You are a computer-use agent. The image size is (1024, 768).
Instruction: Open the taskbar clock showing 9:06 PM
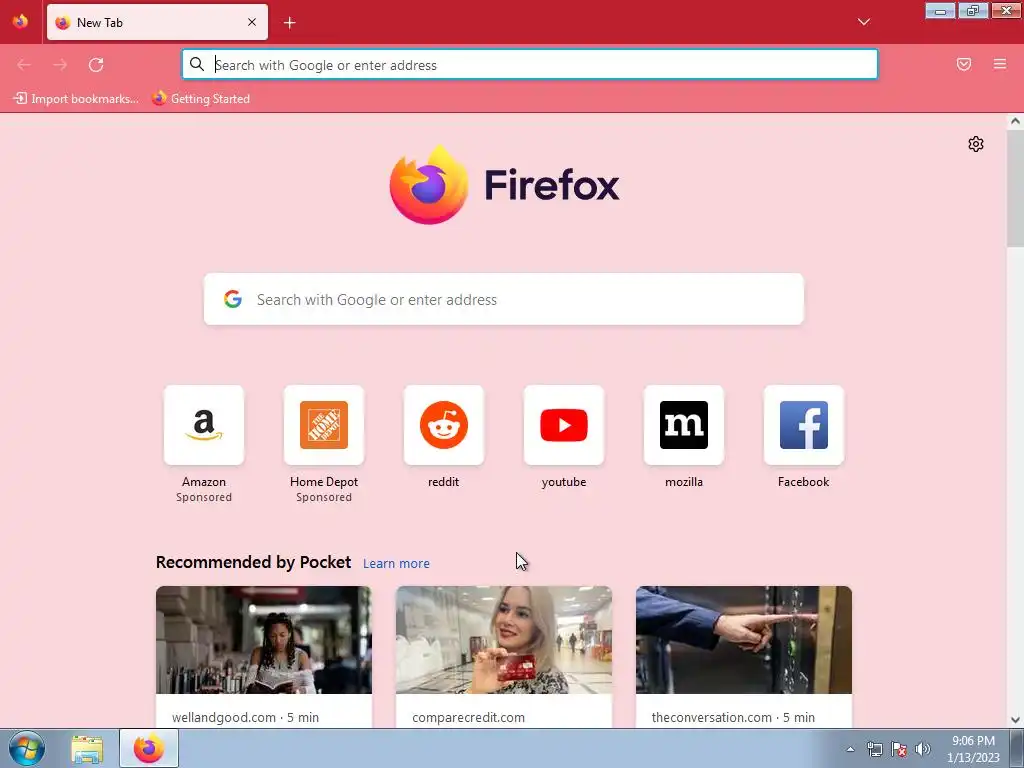(972, 749)
